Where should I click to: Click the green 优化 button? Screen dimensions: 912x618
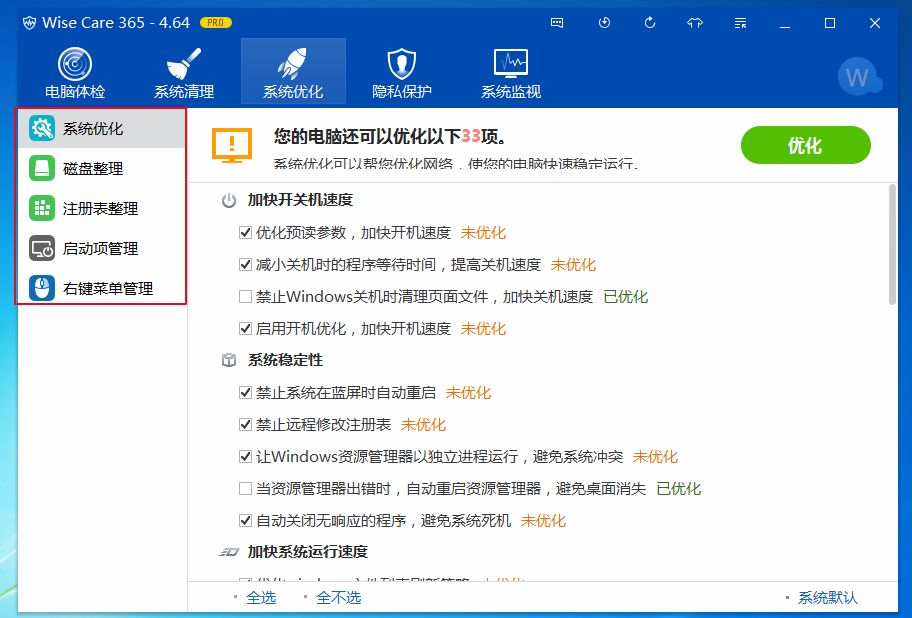tap(806, 145)
